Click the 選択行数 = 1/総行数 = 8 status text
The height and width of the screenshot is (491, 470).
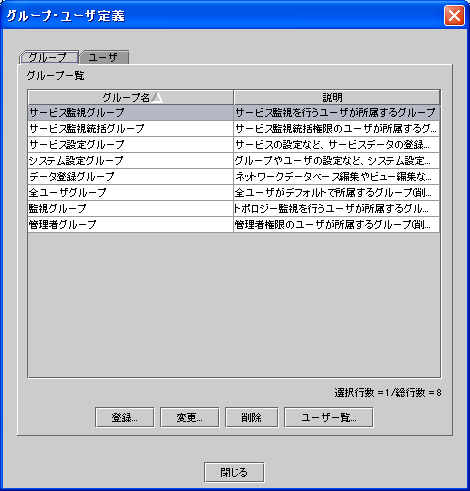(388, 393)
